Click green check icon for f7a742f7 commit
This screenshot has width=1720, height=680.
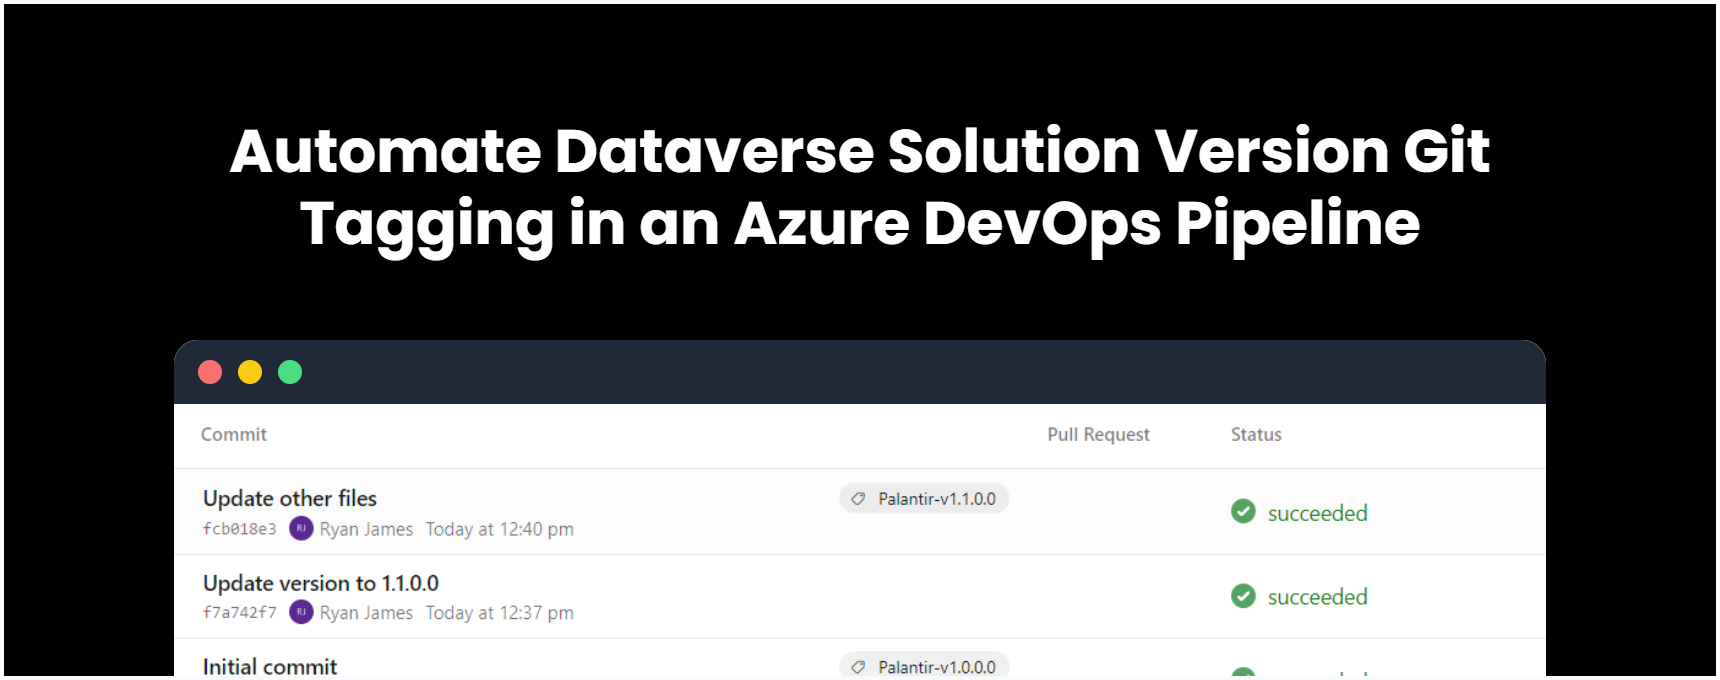[x=1243, y=596]
